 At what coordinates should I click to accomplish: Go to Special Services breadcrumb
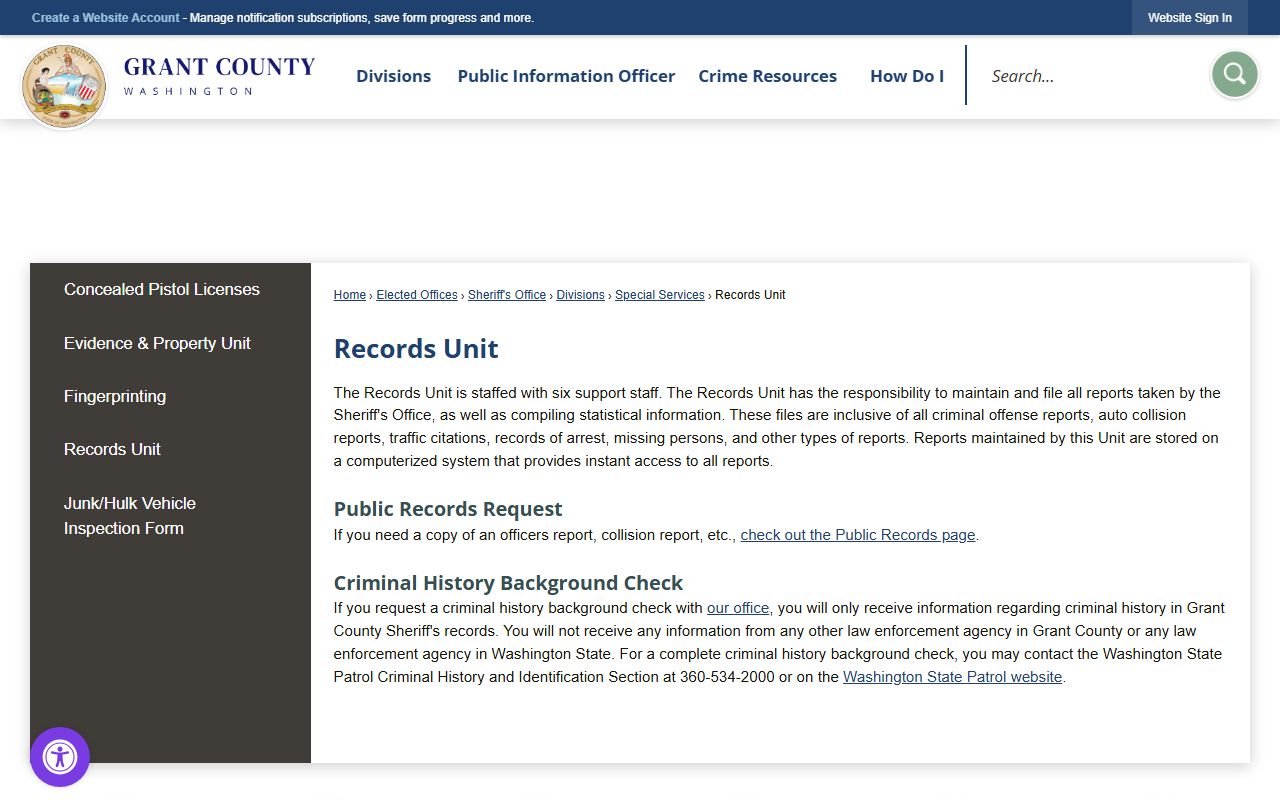[x=659, y=295]
